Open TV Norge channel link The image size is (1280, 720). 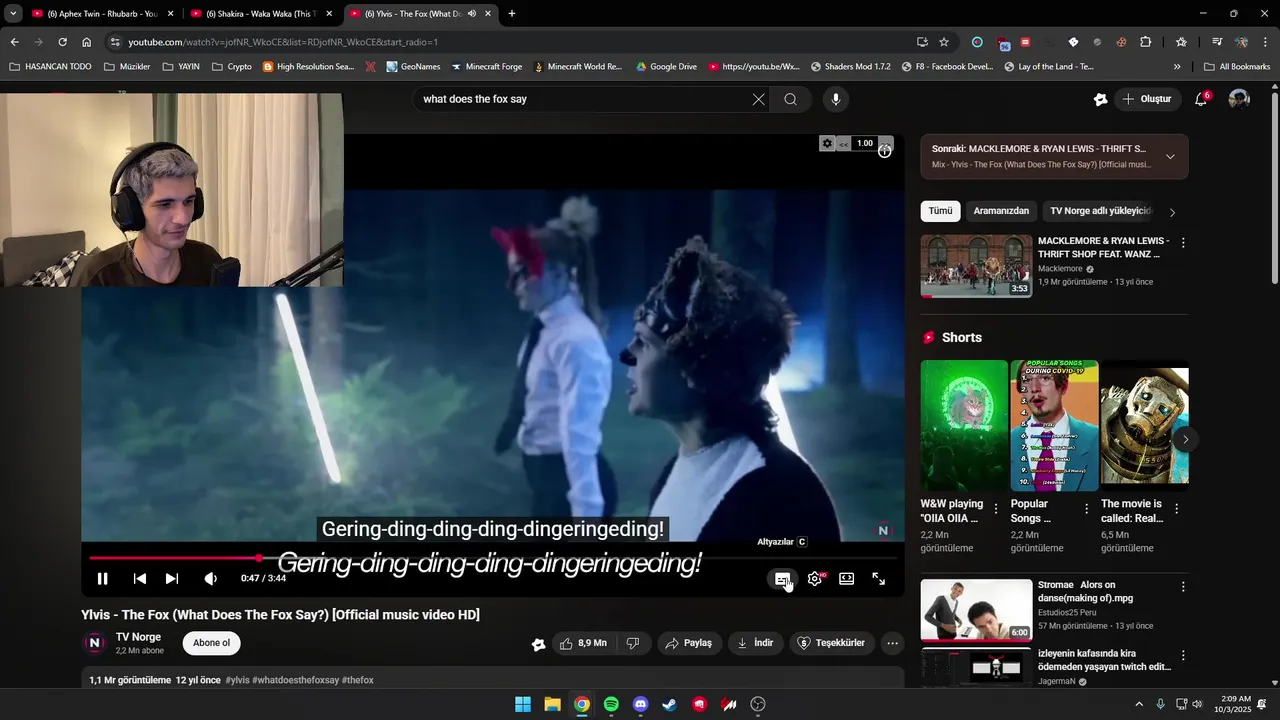138,637
